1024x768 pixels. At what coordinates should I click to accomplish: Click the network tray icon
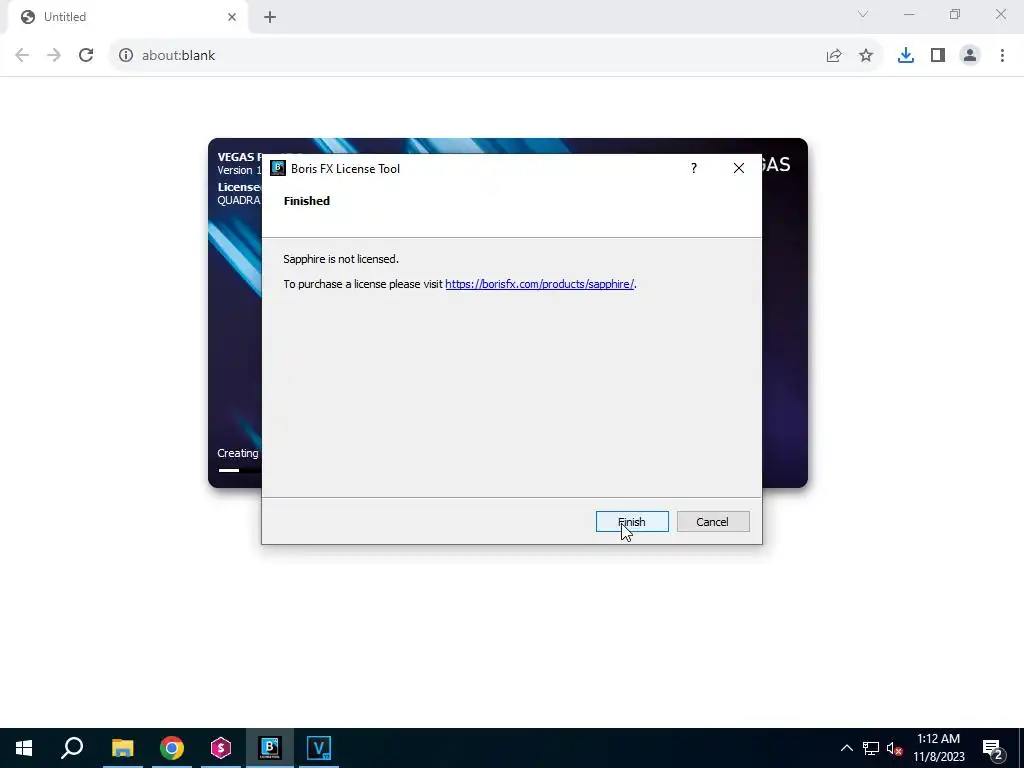coord(871,748)
